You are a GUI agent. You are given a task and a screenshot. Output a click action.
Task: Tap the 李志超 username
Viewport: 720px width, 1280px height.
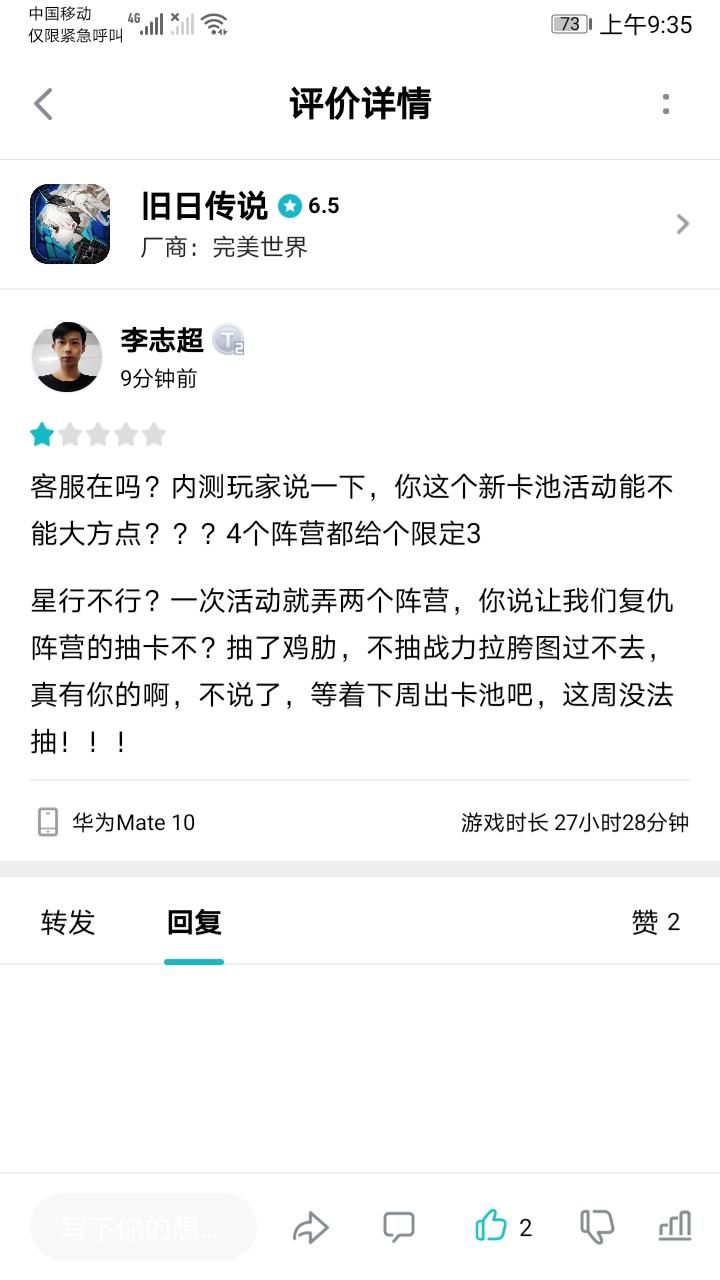click(162, 341)
